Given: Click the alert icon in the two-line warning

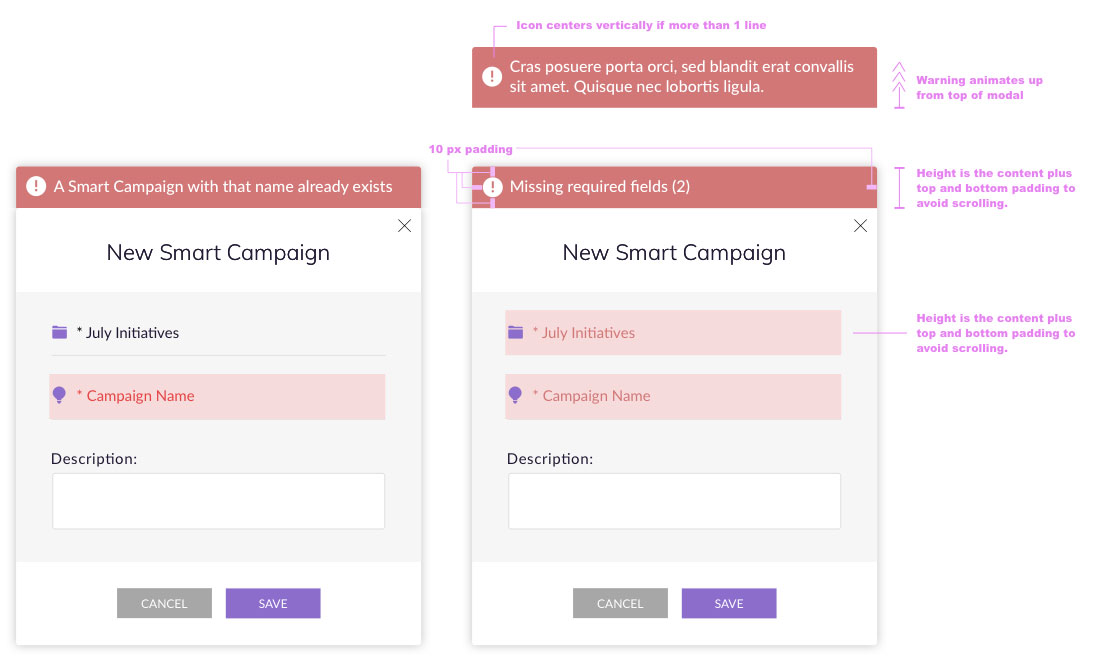Looking at the screenshot, I should [x=492, y=77].
